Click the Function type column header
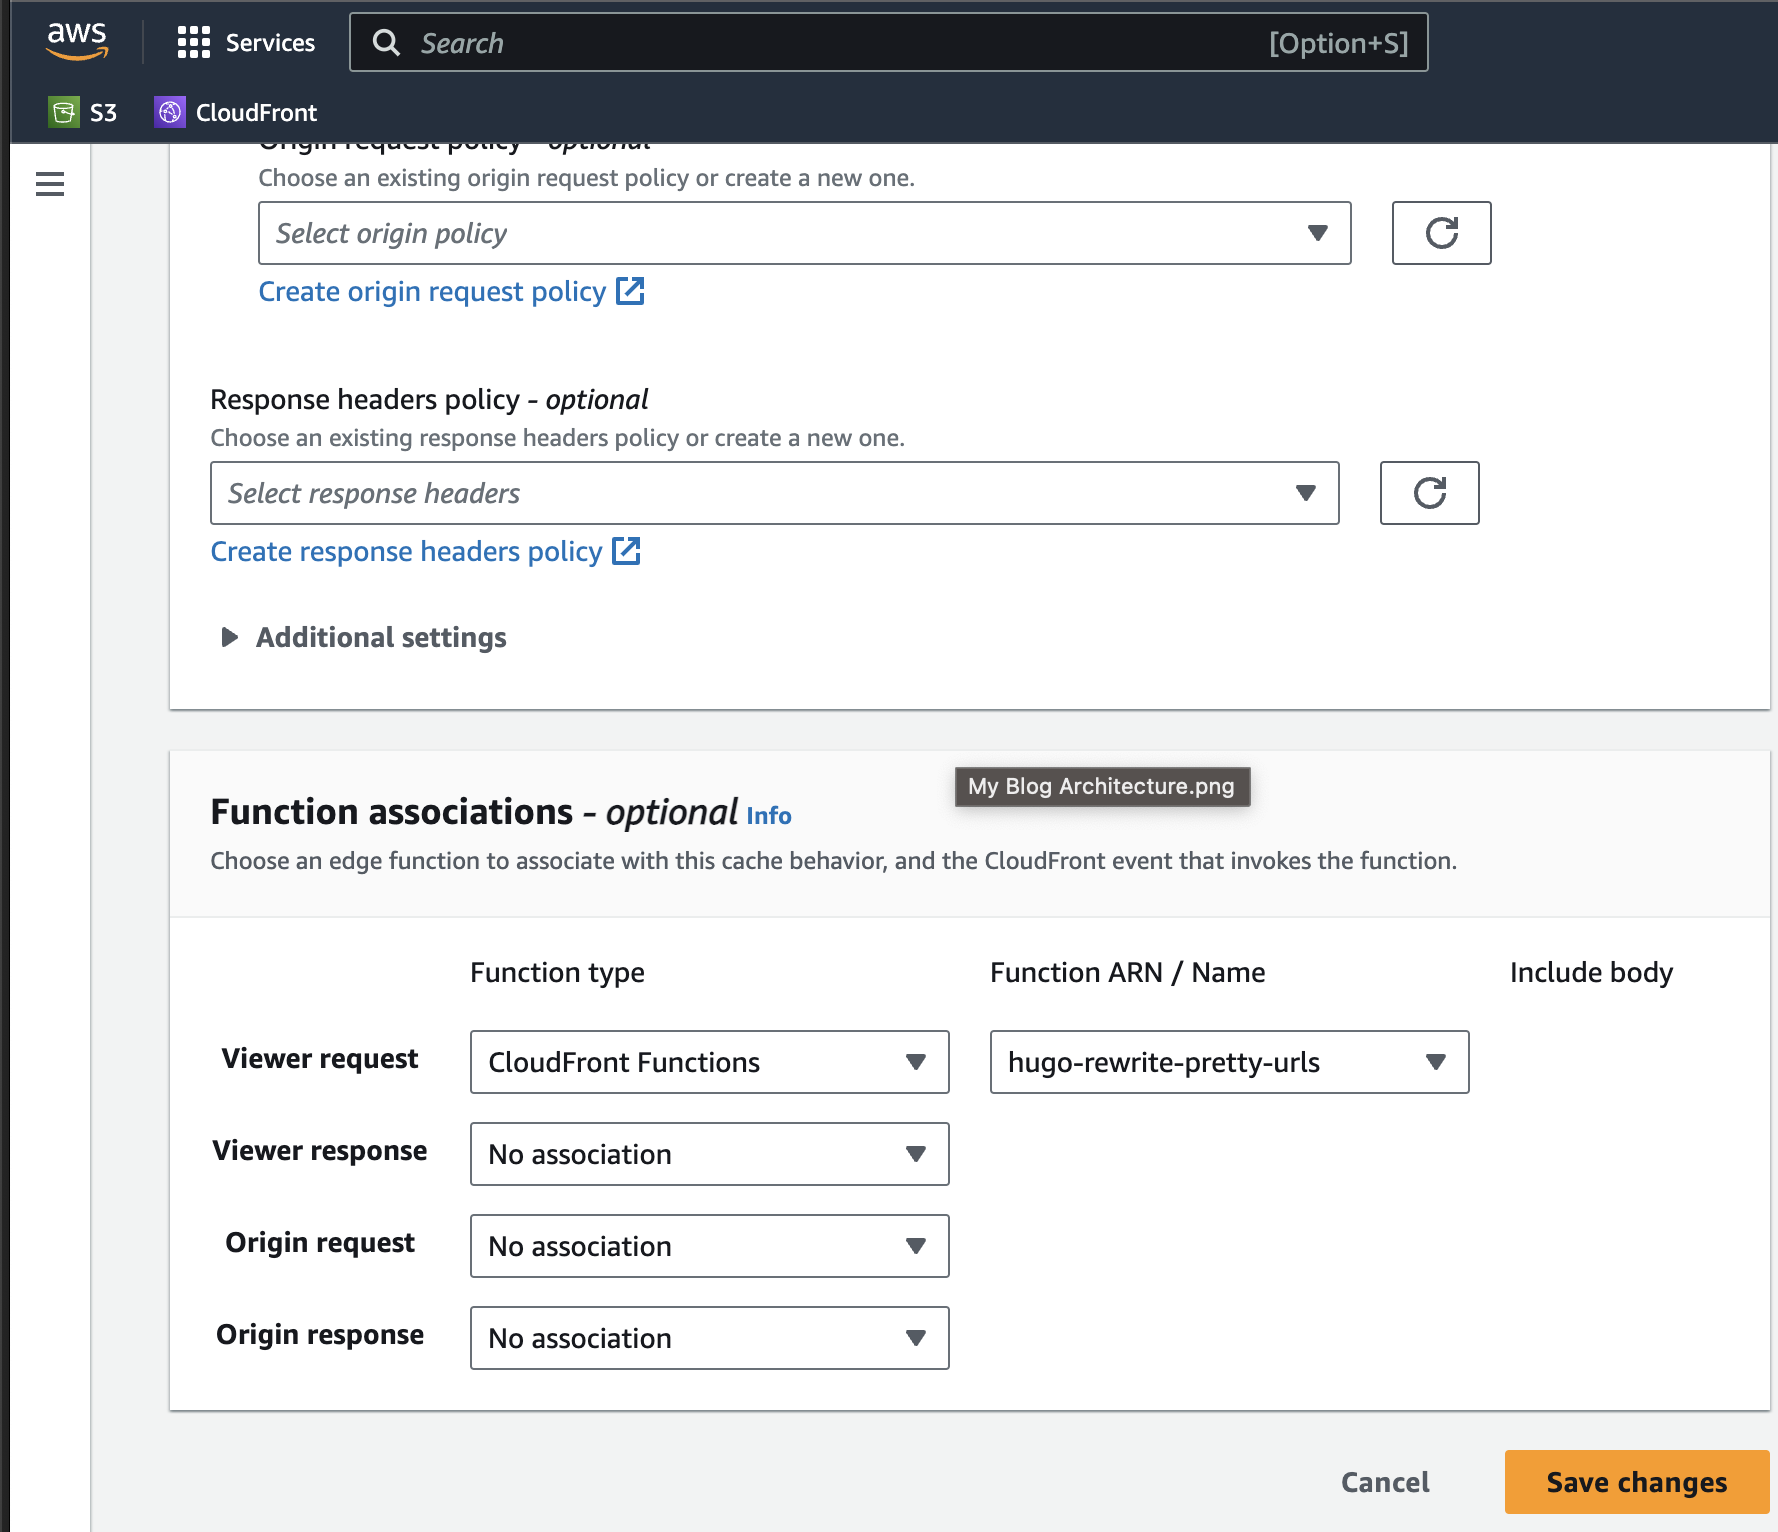The image size is (1778, 1532). [557, 973]
